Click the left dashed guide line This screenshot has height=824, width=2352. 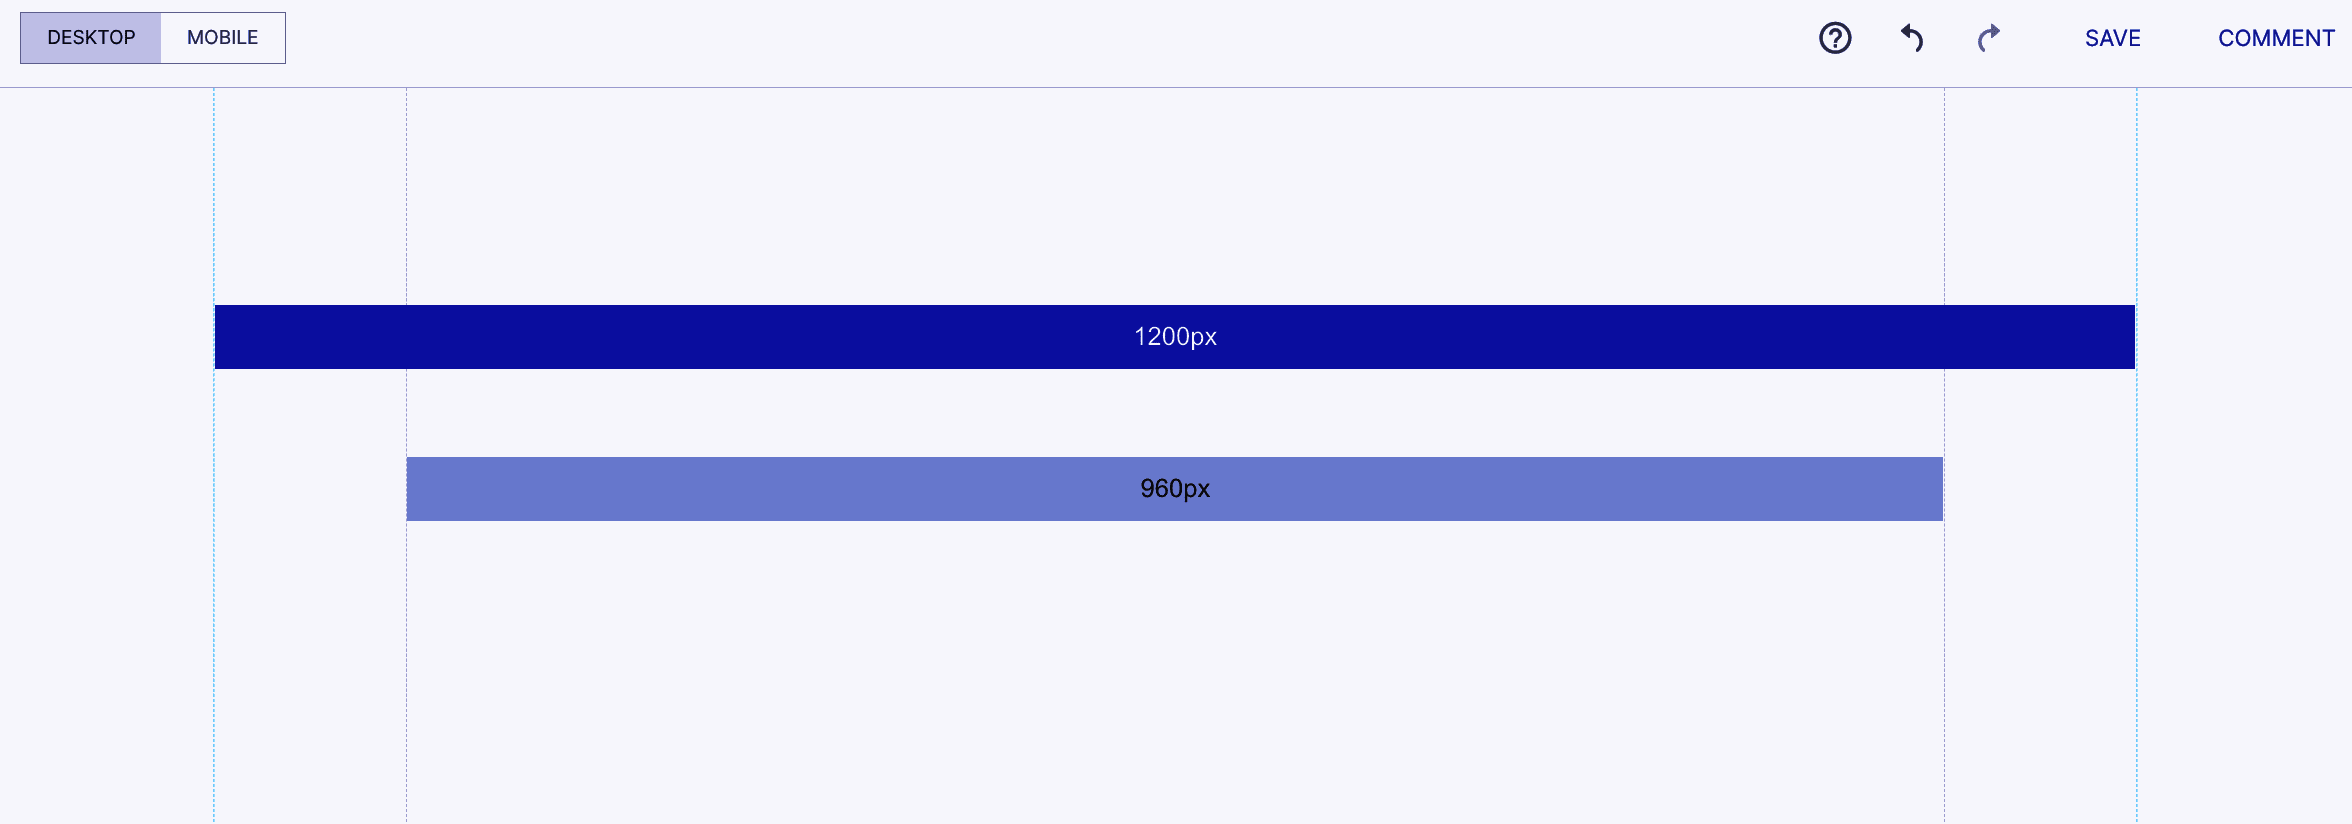[213, 450]
